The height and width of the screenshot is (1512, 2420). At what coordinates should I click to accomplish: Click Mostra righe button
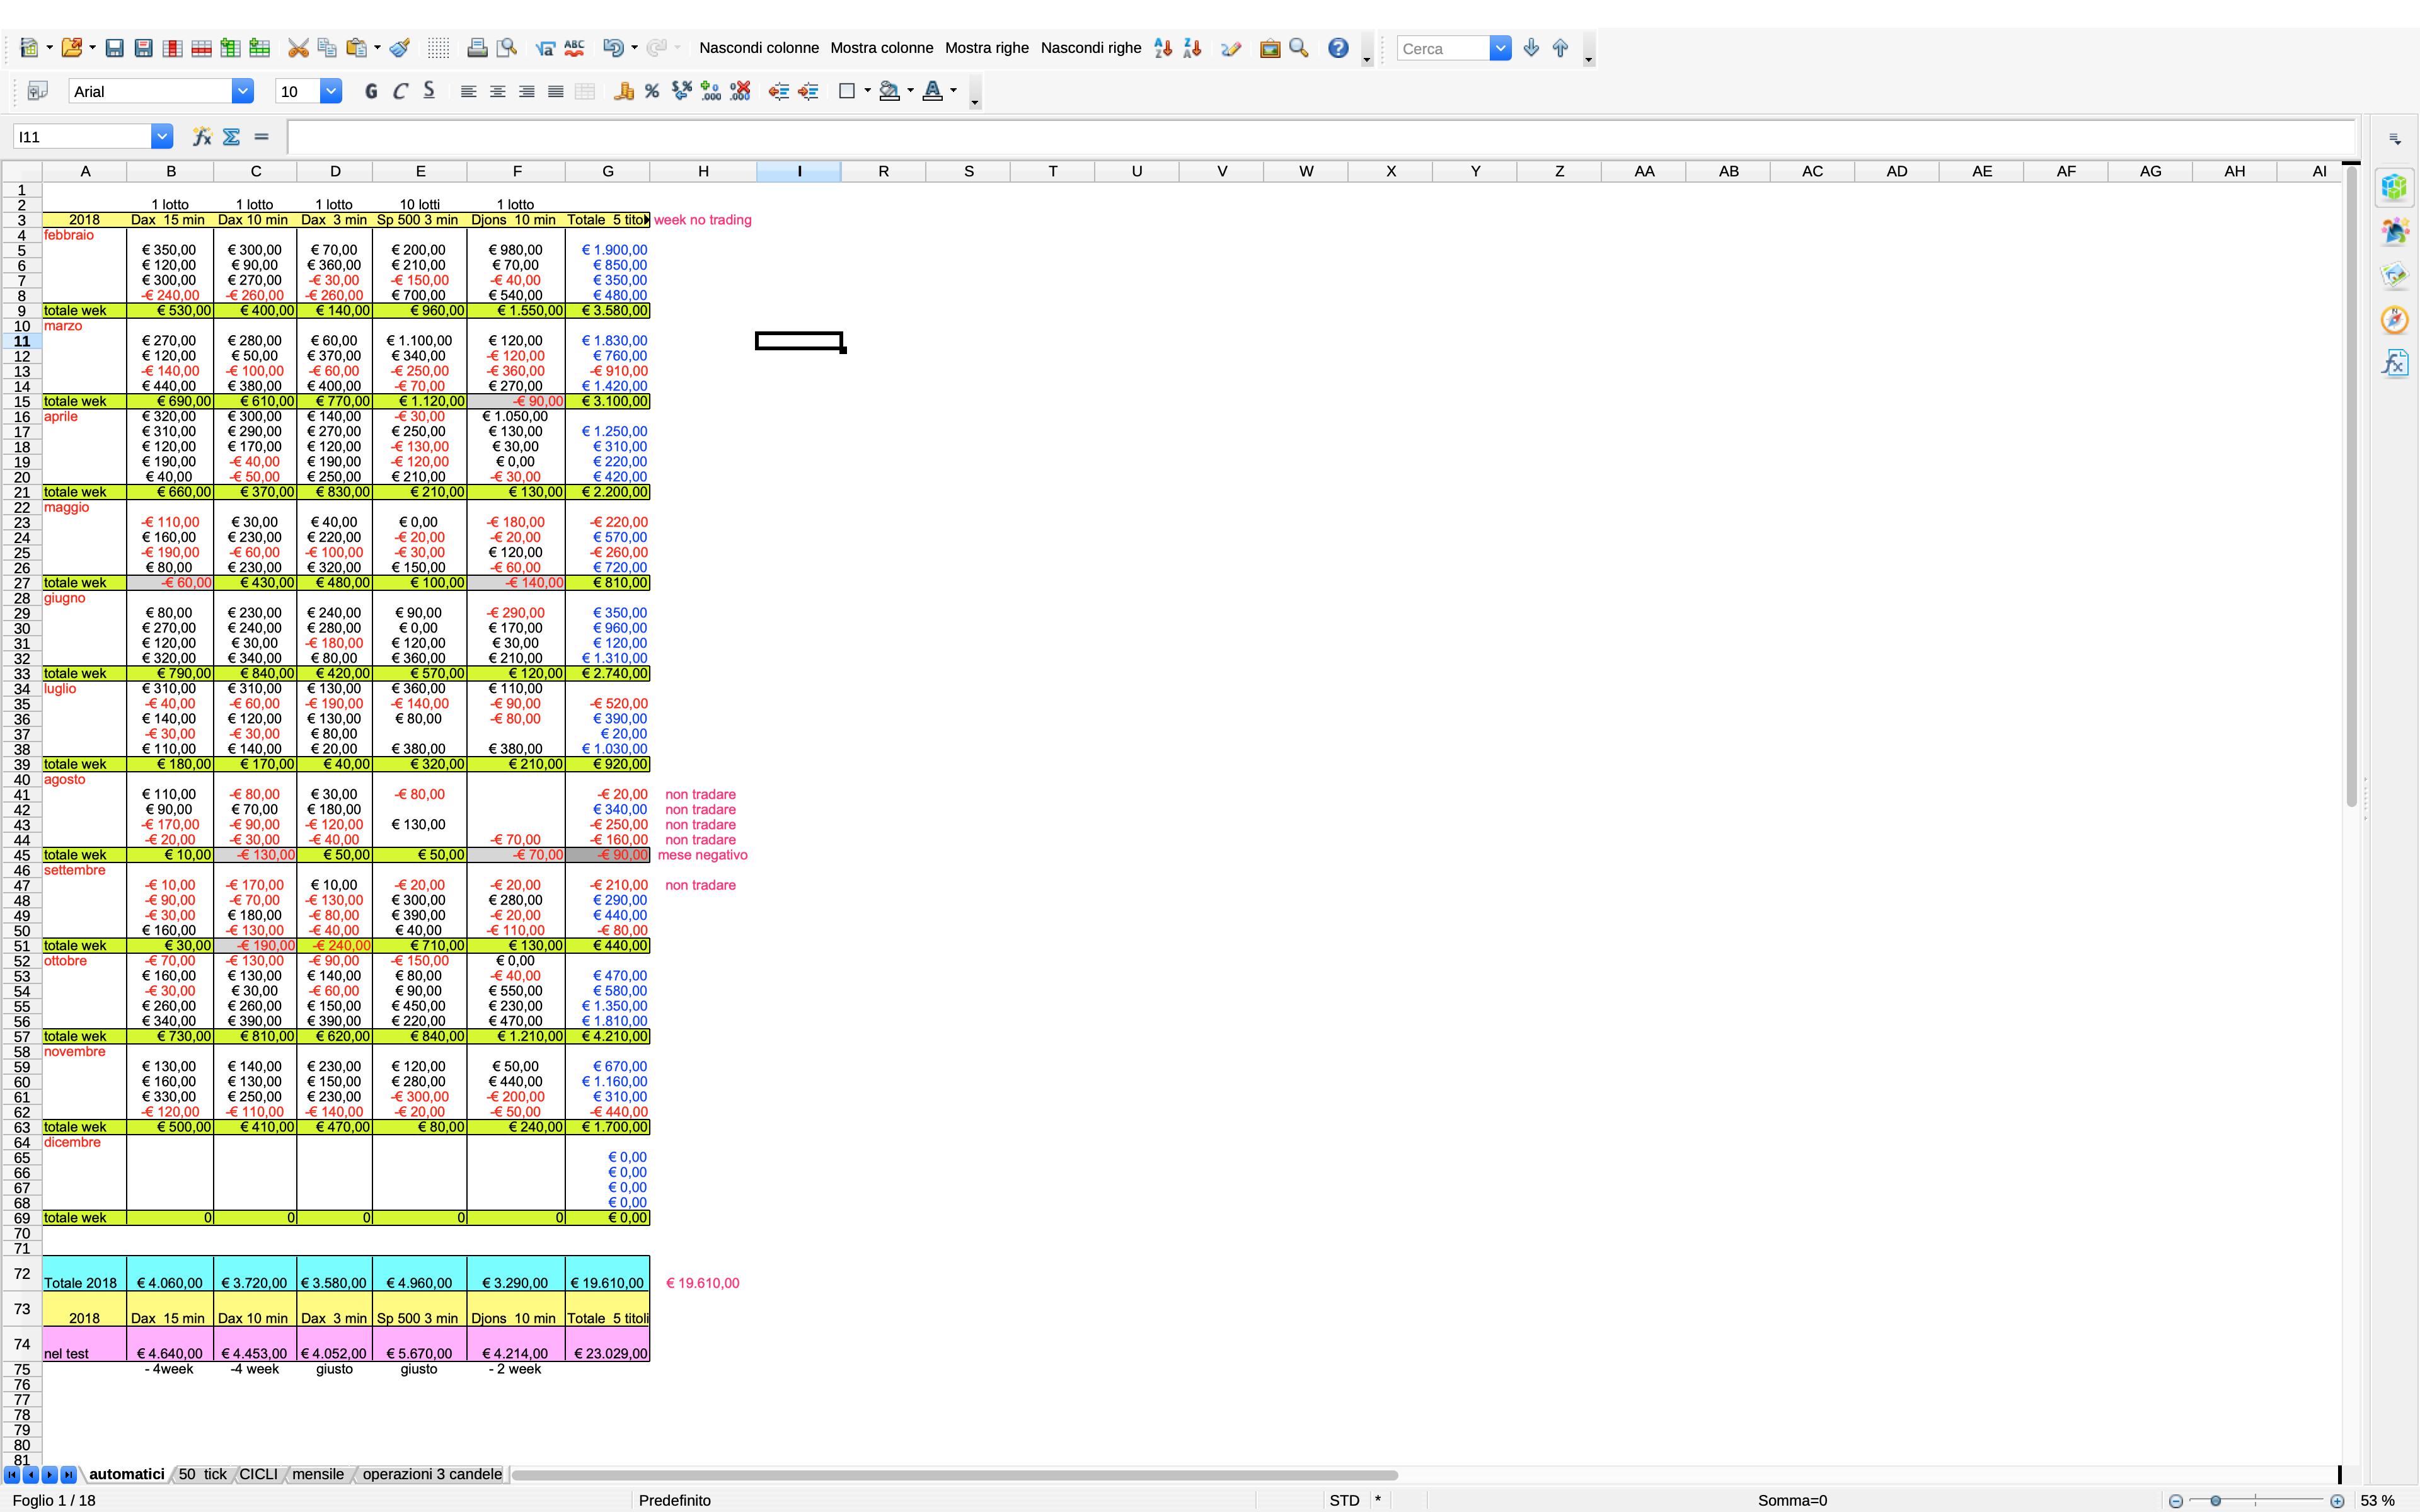986,48
